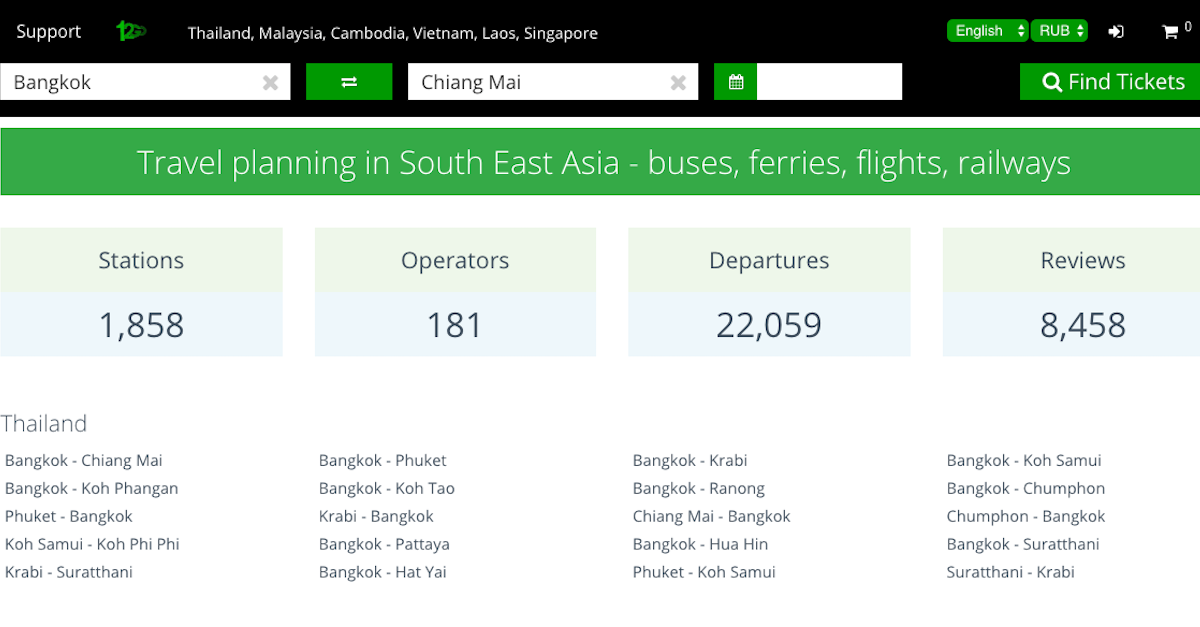Open the shopping cart
The image size is (1200, 627).
click(x=1170, y=32)
